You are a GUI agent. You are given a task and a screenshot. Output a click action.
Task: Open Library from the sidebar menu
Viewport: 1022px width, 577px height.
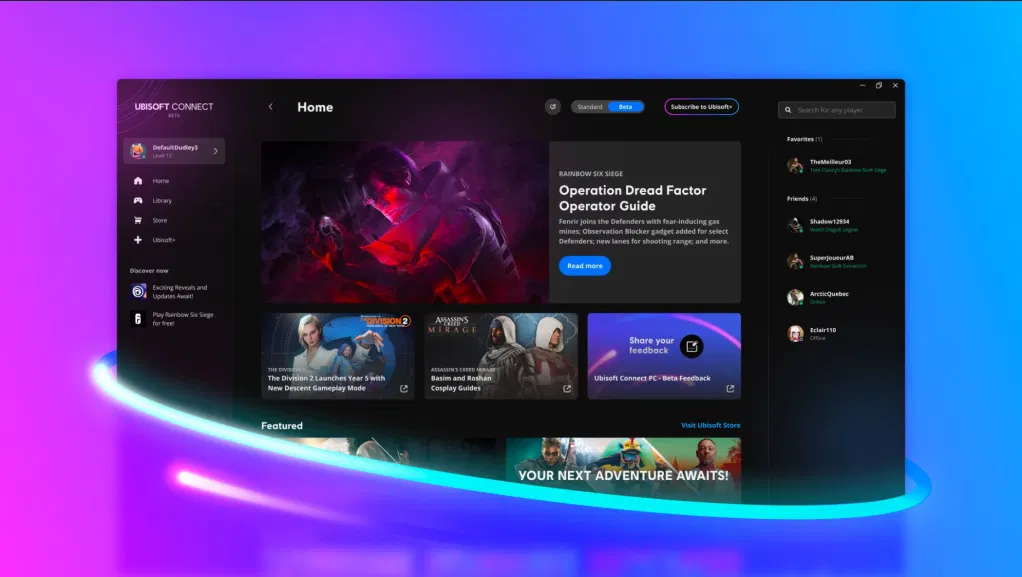[160, 200]
